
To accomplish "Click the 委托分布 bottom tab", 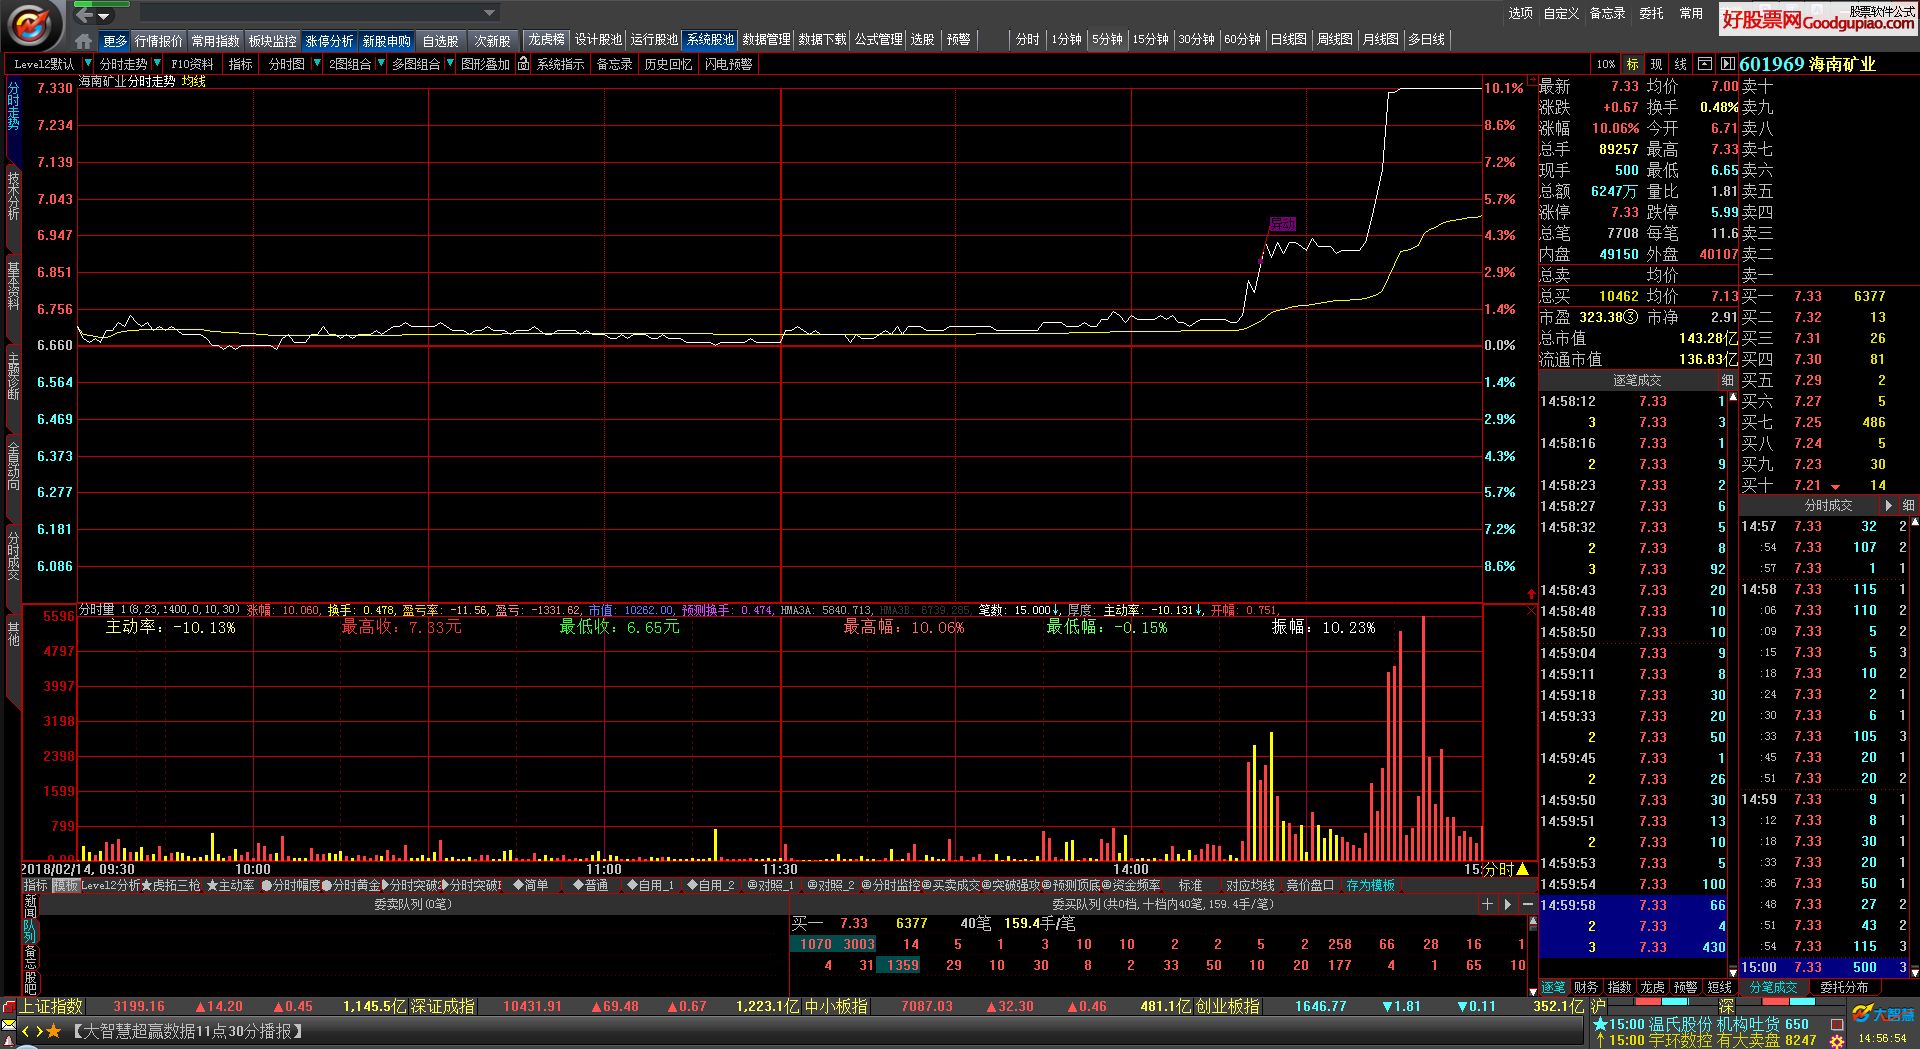I will 1844,987.
